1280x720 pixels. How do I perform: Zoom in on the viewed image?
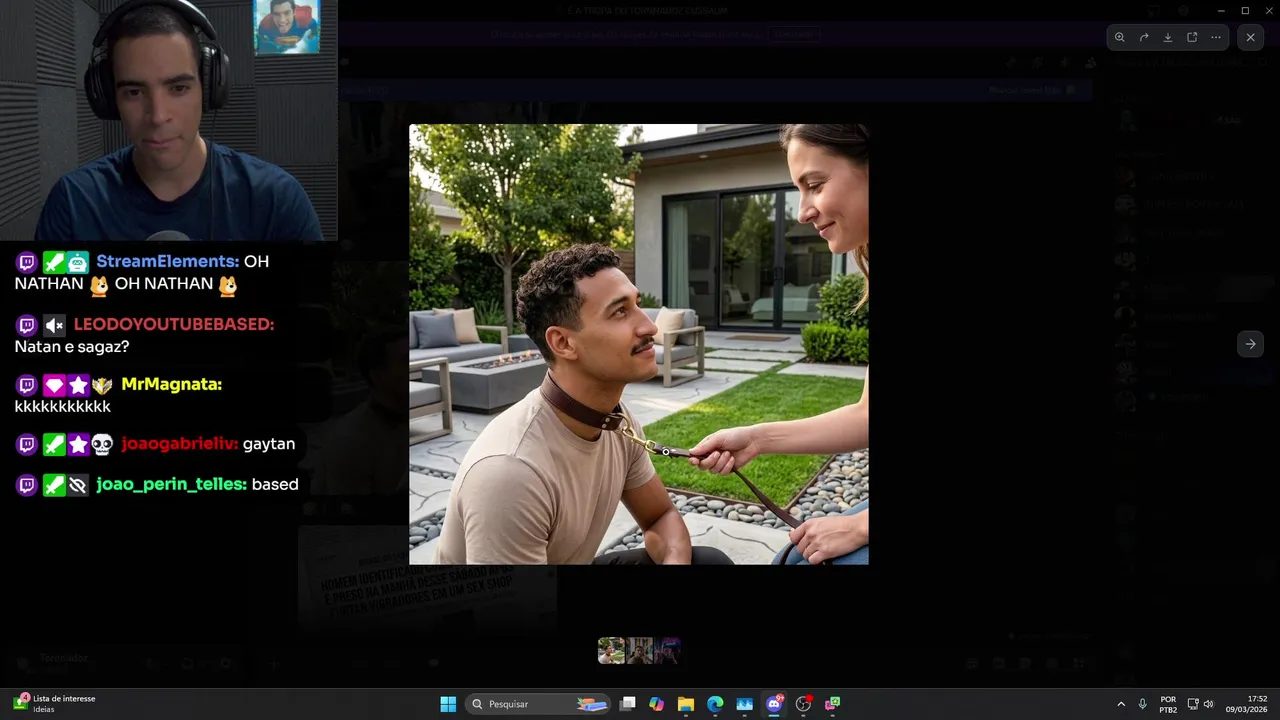(1119, 37)
